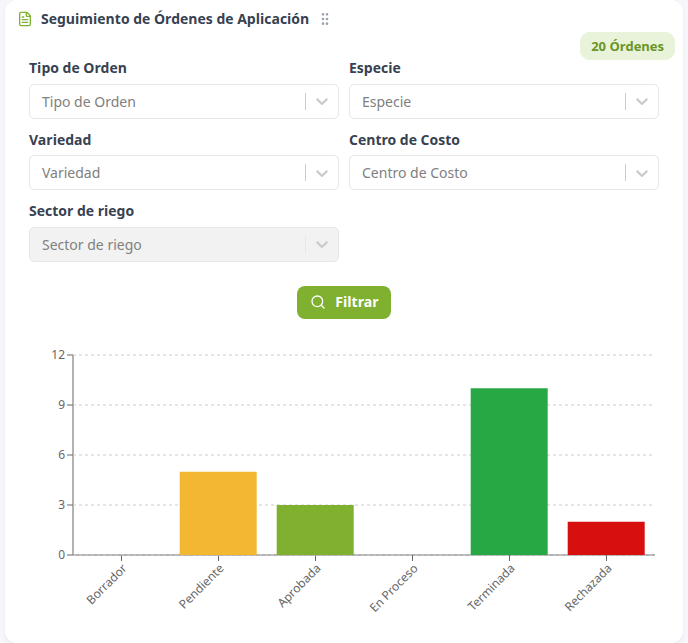Open the Centro de Costo dropdown
This screenshot has height=643, width=688.
pyautogui.click(x=504, y=172)
